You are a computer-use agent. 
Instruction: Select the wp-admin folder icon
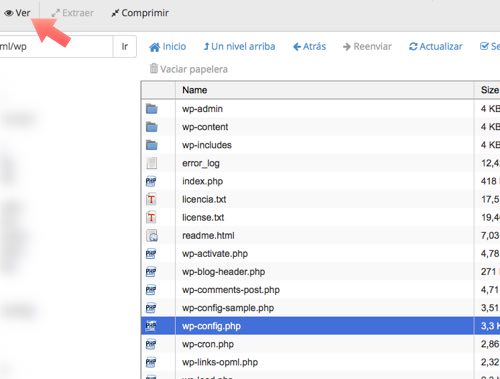tap(152, 109)
